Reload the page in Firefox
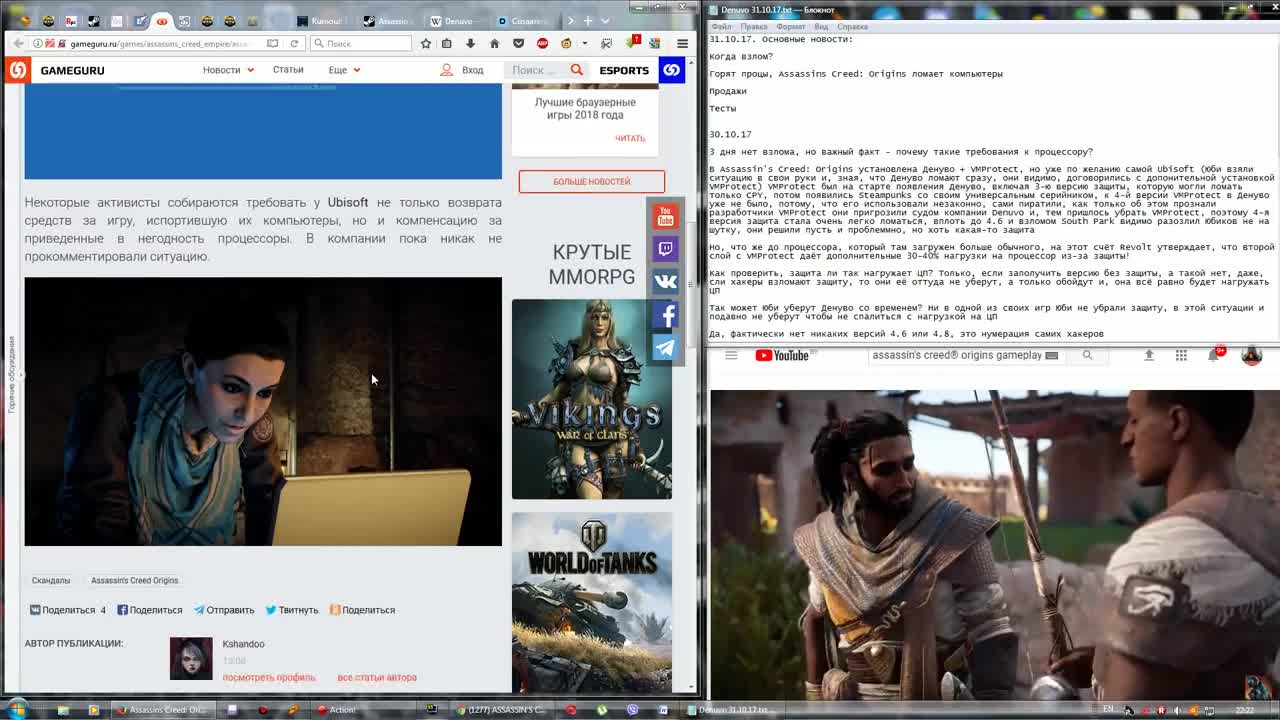1280x720 pixels. pos(294,44)
